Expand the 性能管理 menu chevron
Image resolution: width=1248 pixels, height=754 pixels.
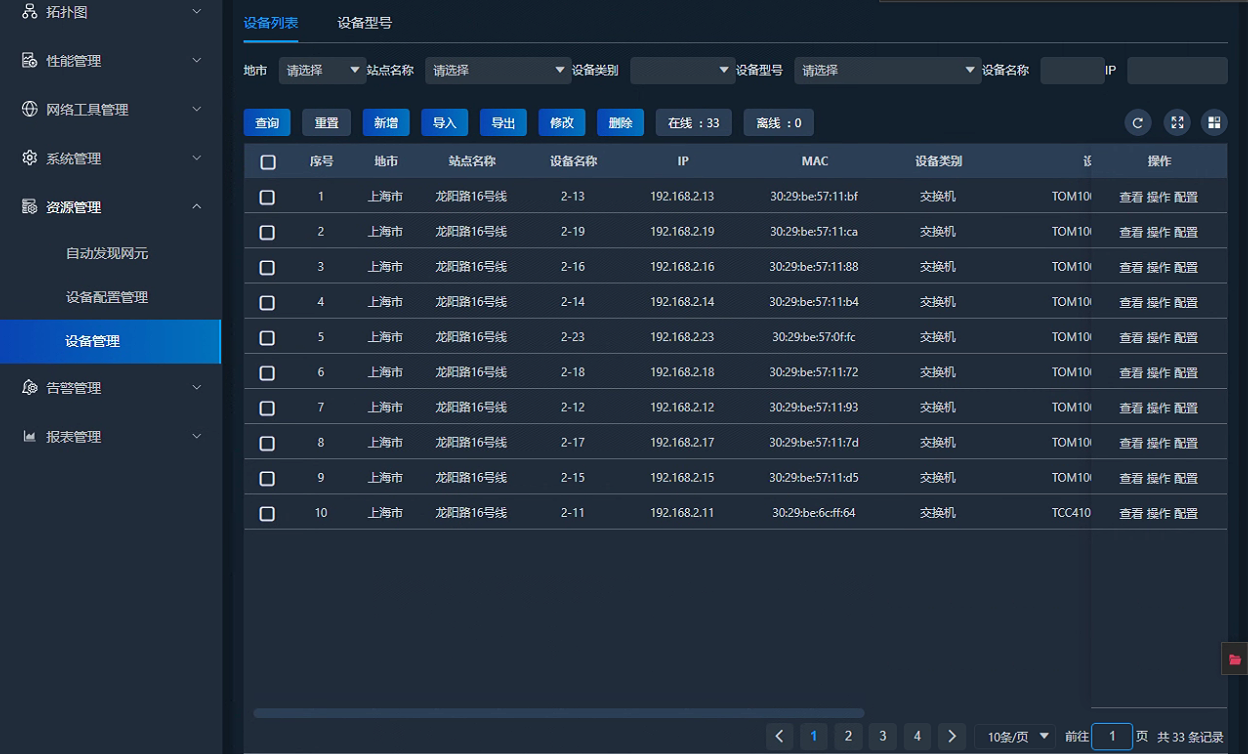(x=197, y=60)
